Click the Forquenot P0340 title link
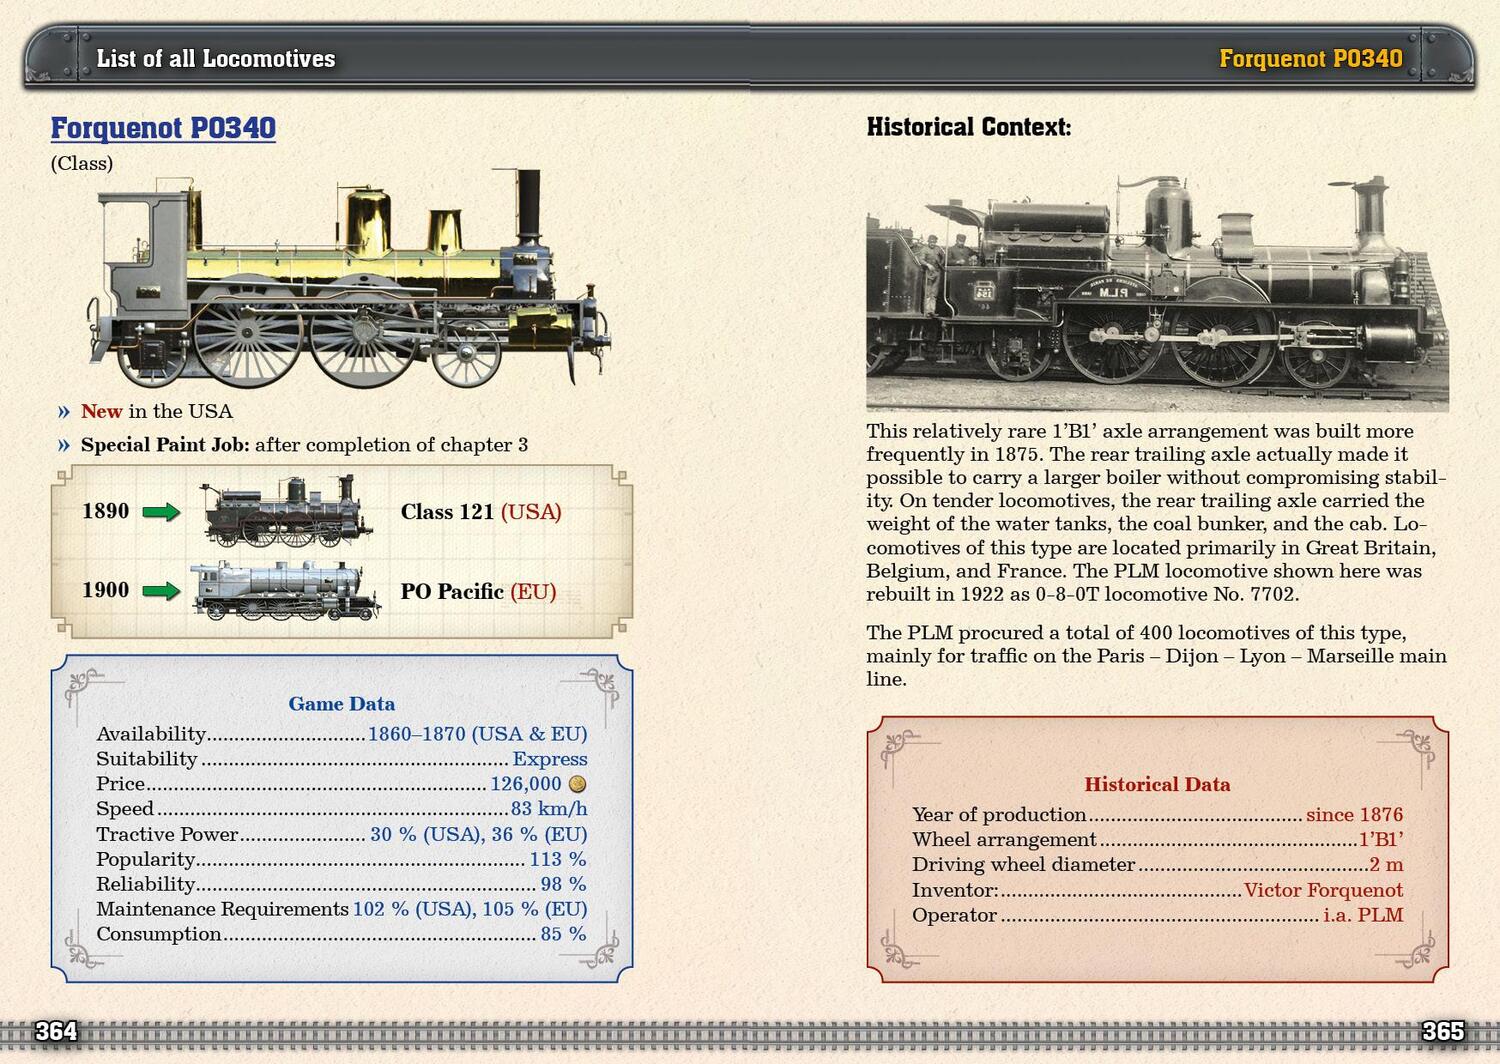 point(163,128)
